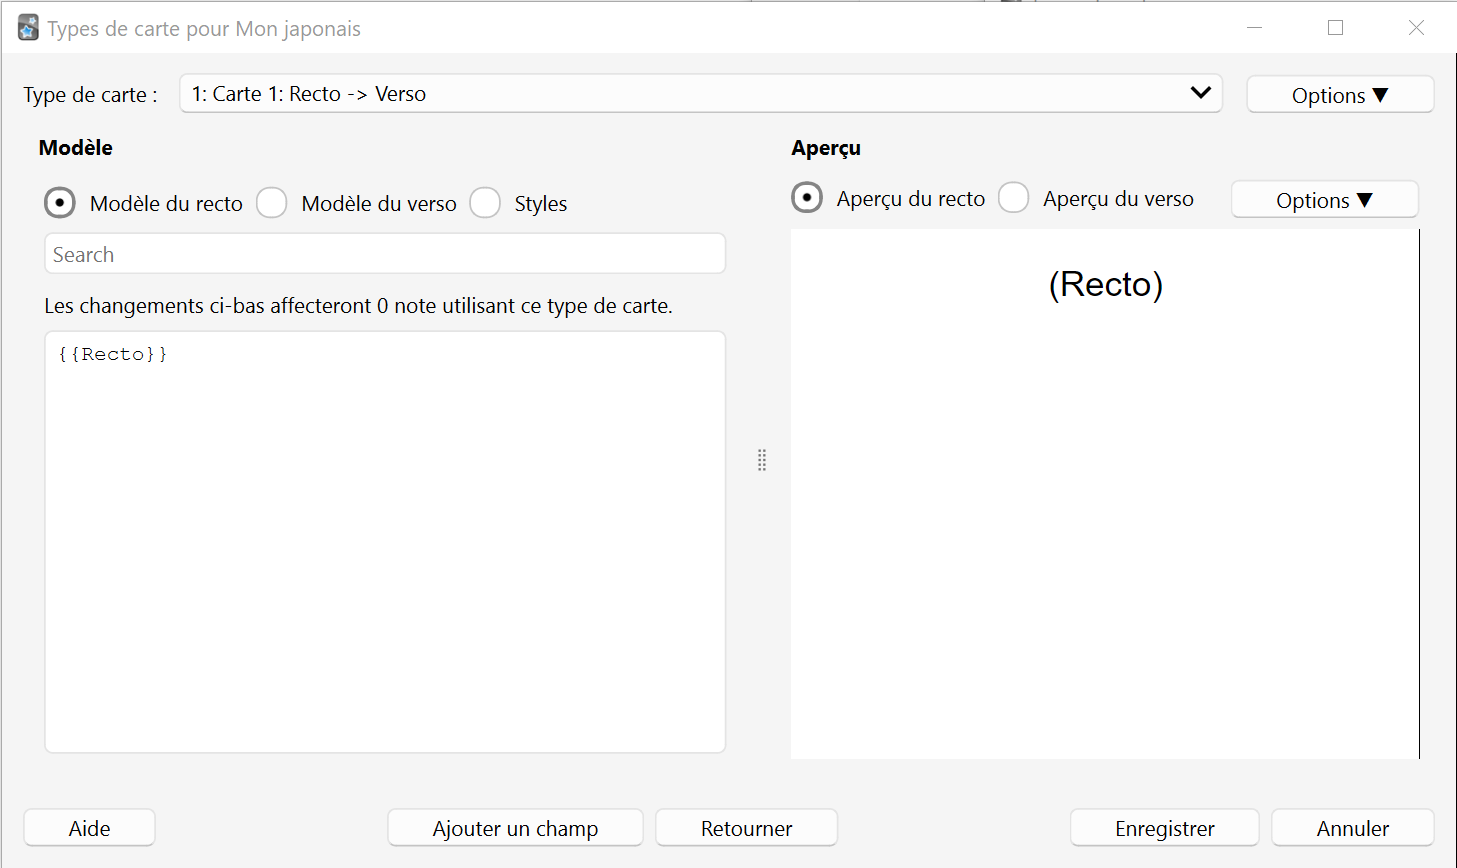Select Styles radio button
The width and height of the screenshot is (1457, 868).
[485, 203]
